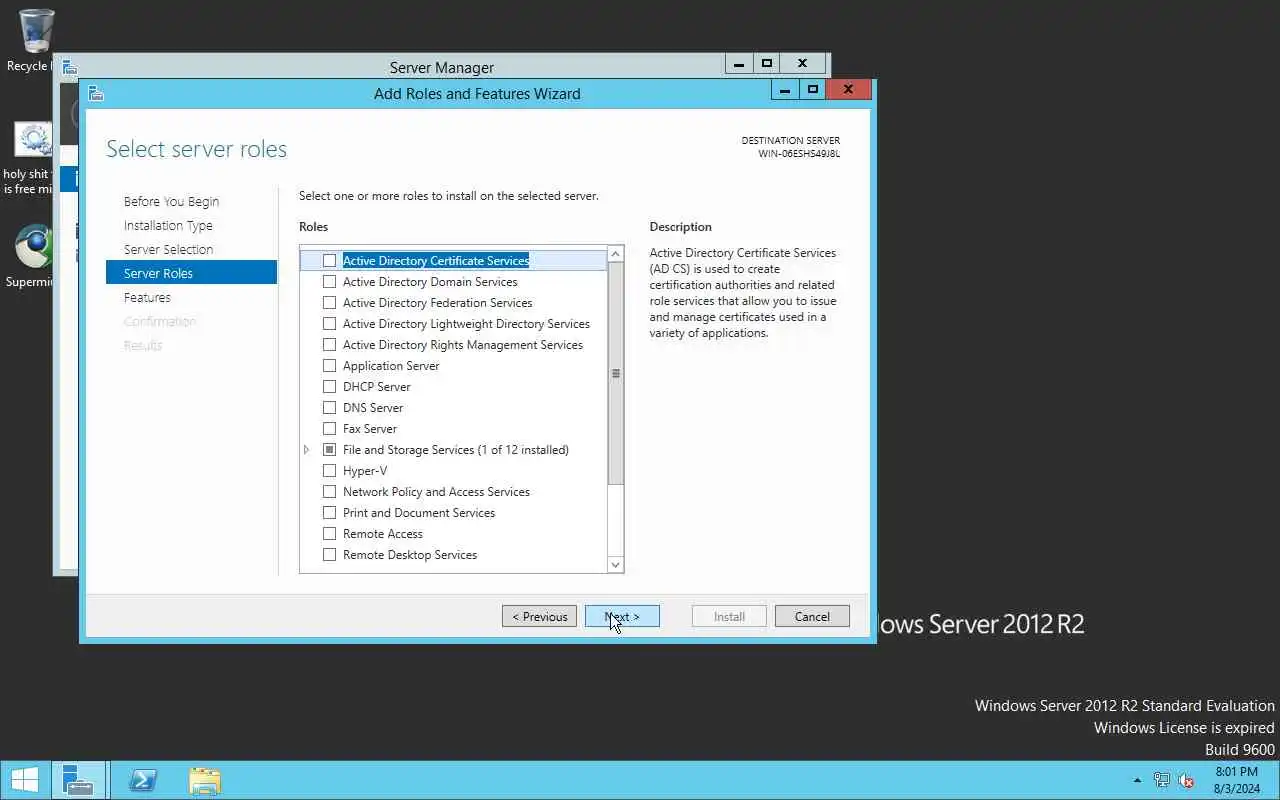Select 'DNS Server' role label

(x=373, y=407)
